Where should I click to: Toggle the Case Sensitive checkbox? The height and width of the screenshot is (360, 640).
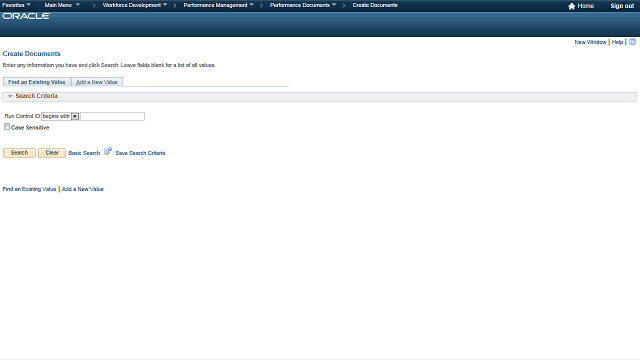7,127
